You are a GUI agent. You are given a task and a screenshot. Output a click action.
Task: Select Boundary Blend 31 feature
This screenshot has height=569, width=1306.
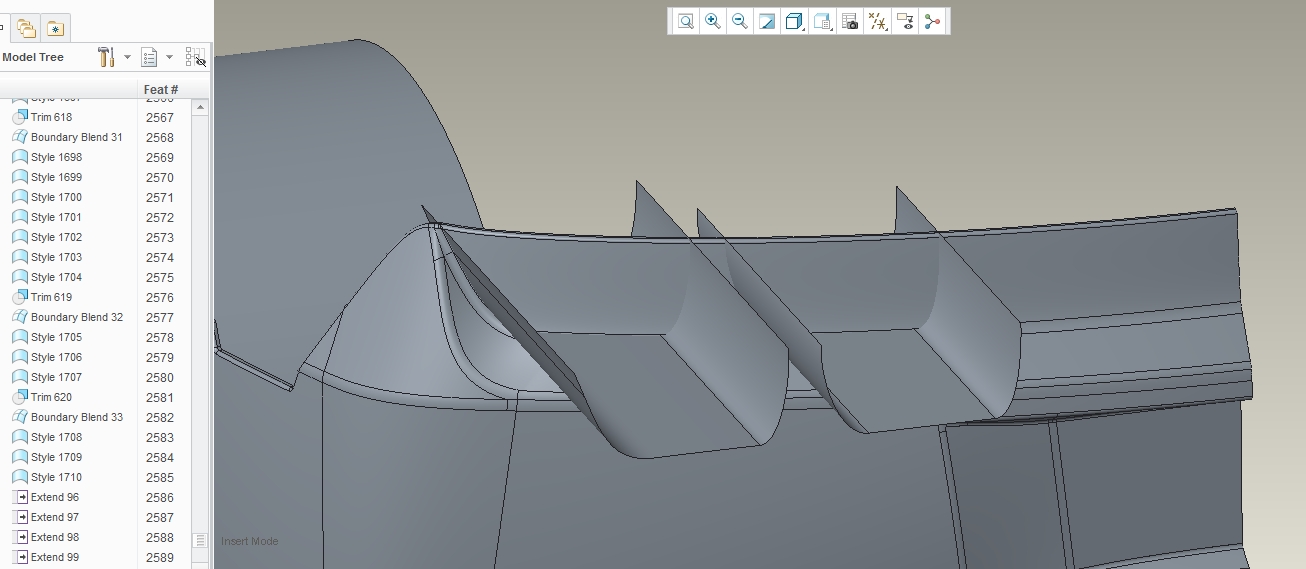pos(77,137)
